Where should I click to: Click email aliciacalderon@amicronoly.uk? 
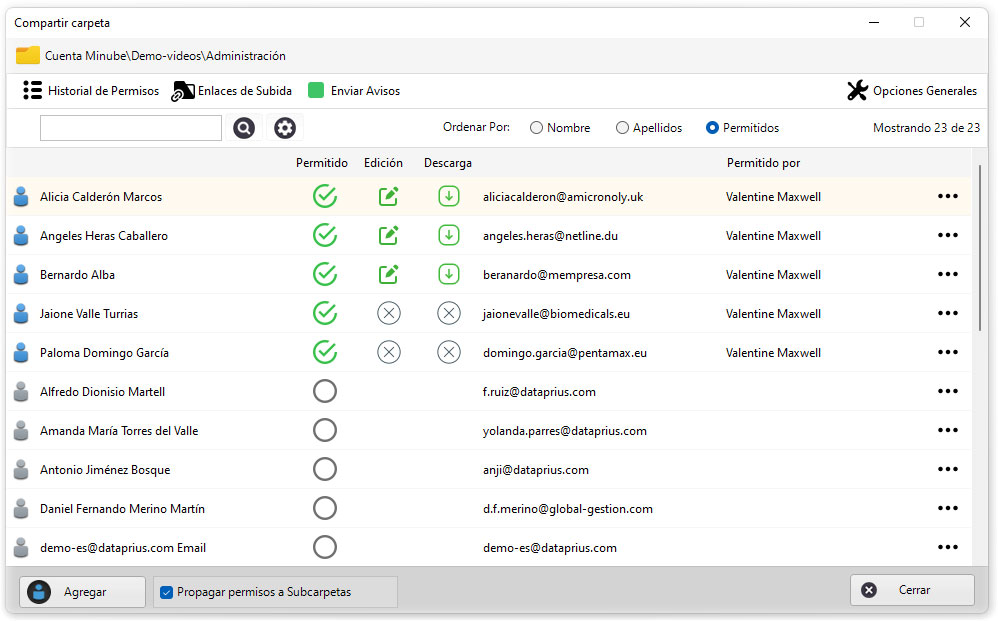pyautogui.click(x=563, y=197)
